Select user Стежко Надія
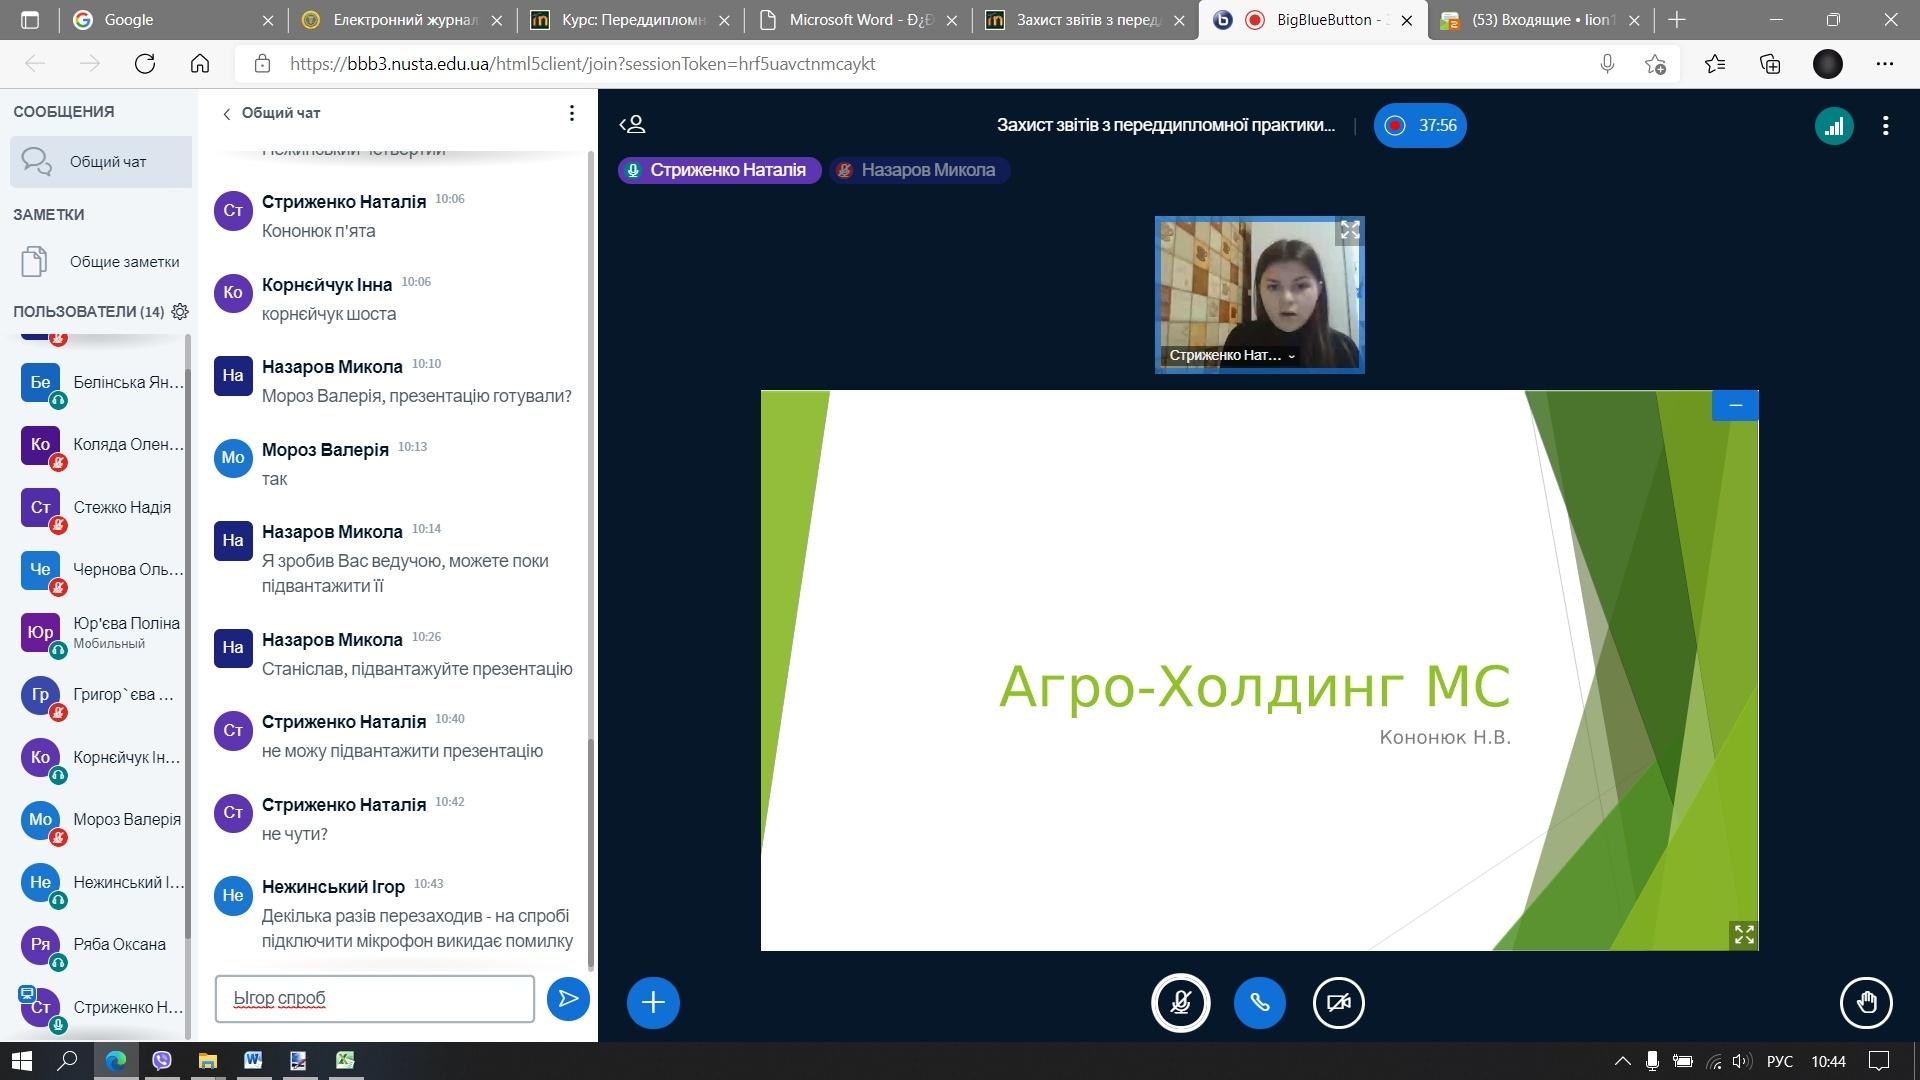1920x1080 pixels. (x=101, y=508)
